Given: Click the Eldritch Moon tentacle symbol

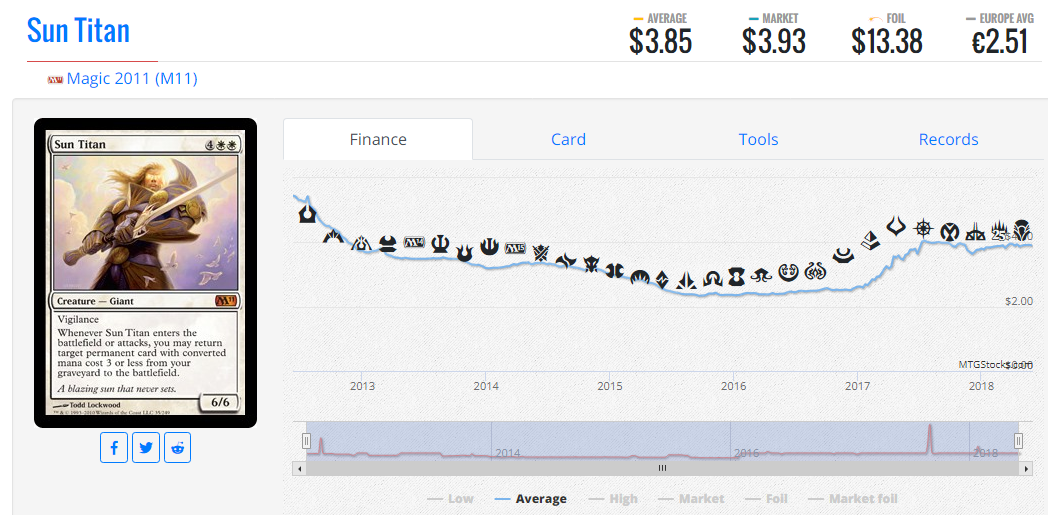Looking at the screenshot, I should [x=761, y=275].
